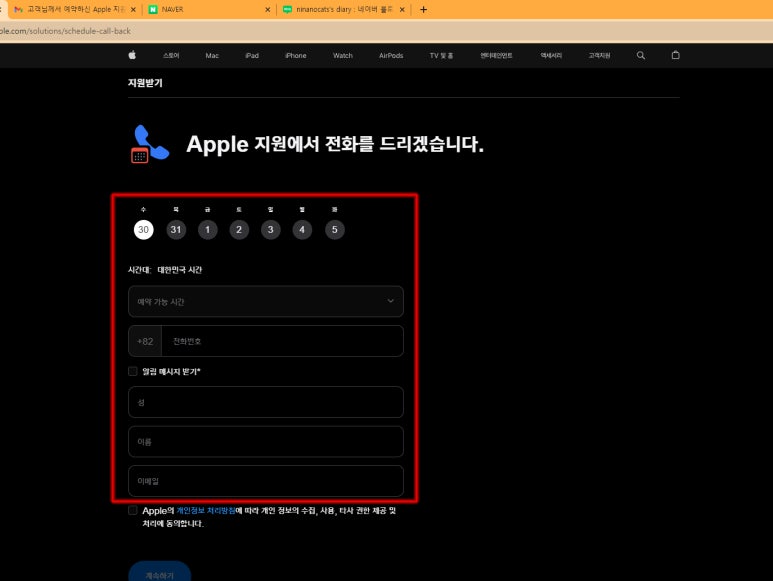Open the iPhone menu item
The height and width of the screenshot is (581, 773).
296,56
